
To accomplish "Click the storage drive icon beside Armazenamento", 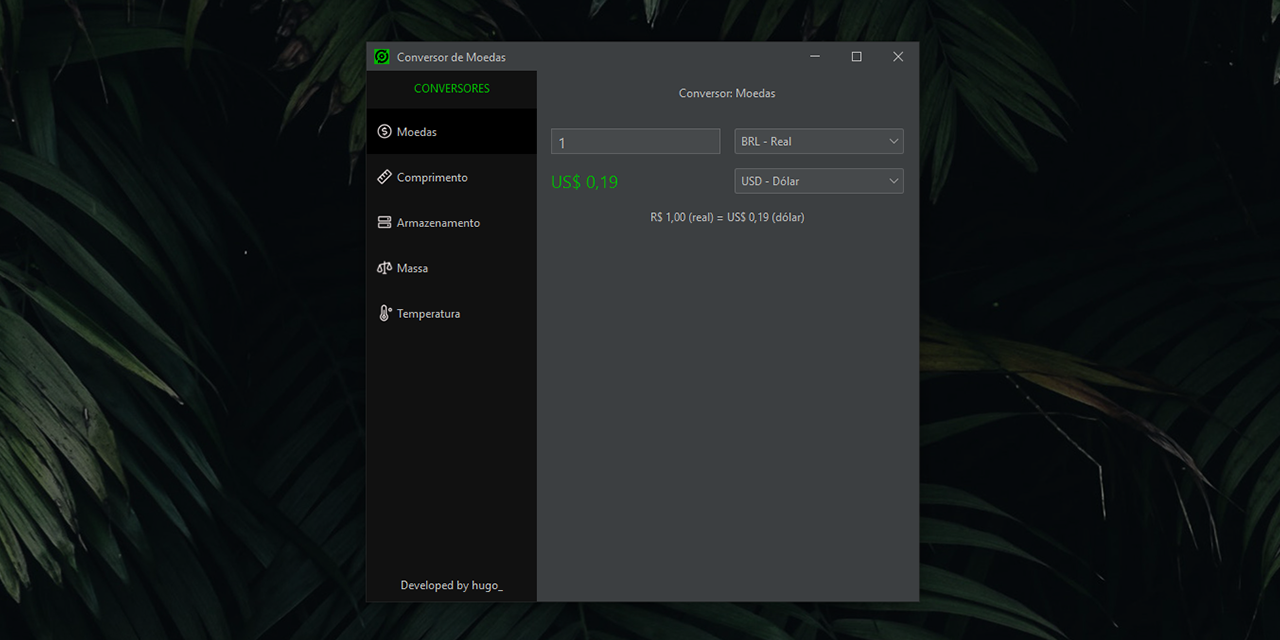I will [x=384, y=223].
